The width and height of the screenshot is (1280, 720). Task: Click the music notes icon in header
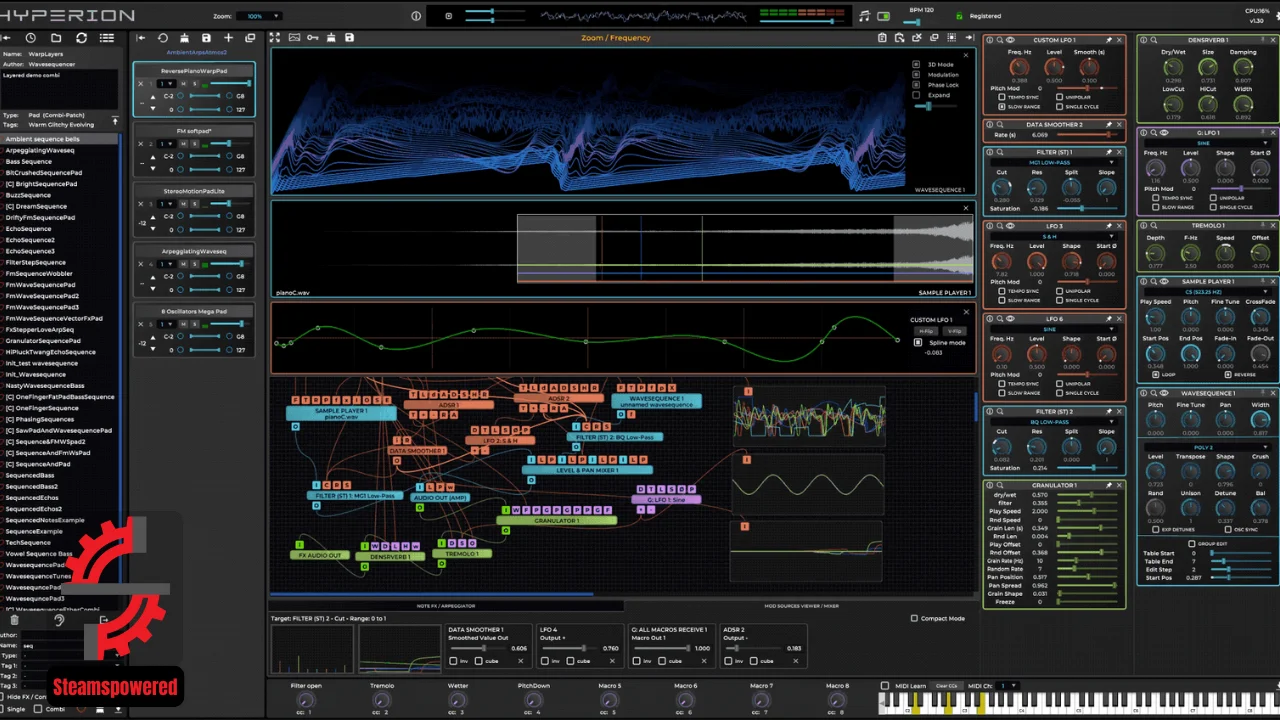pos(864,16)
